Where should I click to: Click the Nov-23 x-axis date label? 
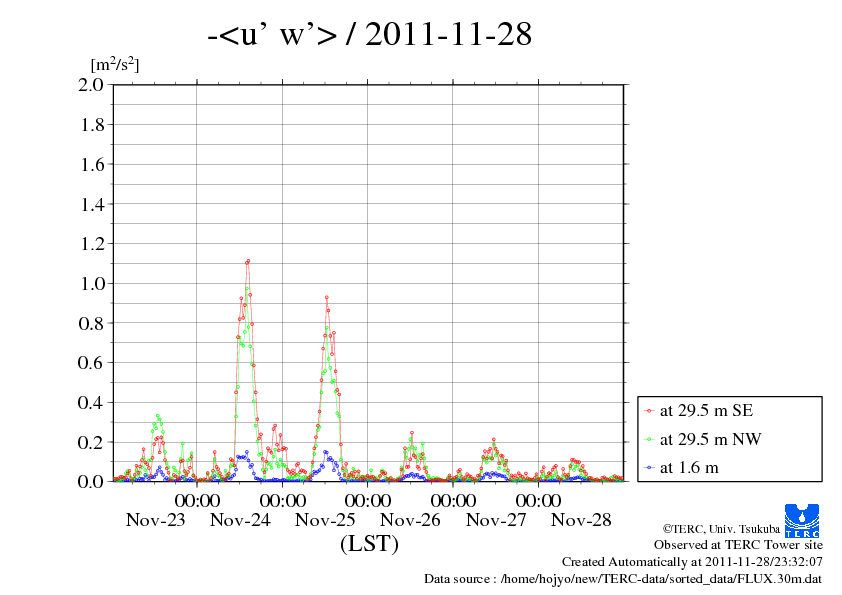pos(155,520)
